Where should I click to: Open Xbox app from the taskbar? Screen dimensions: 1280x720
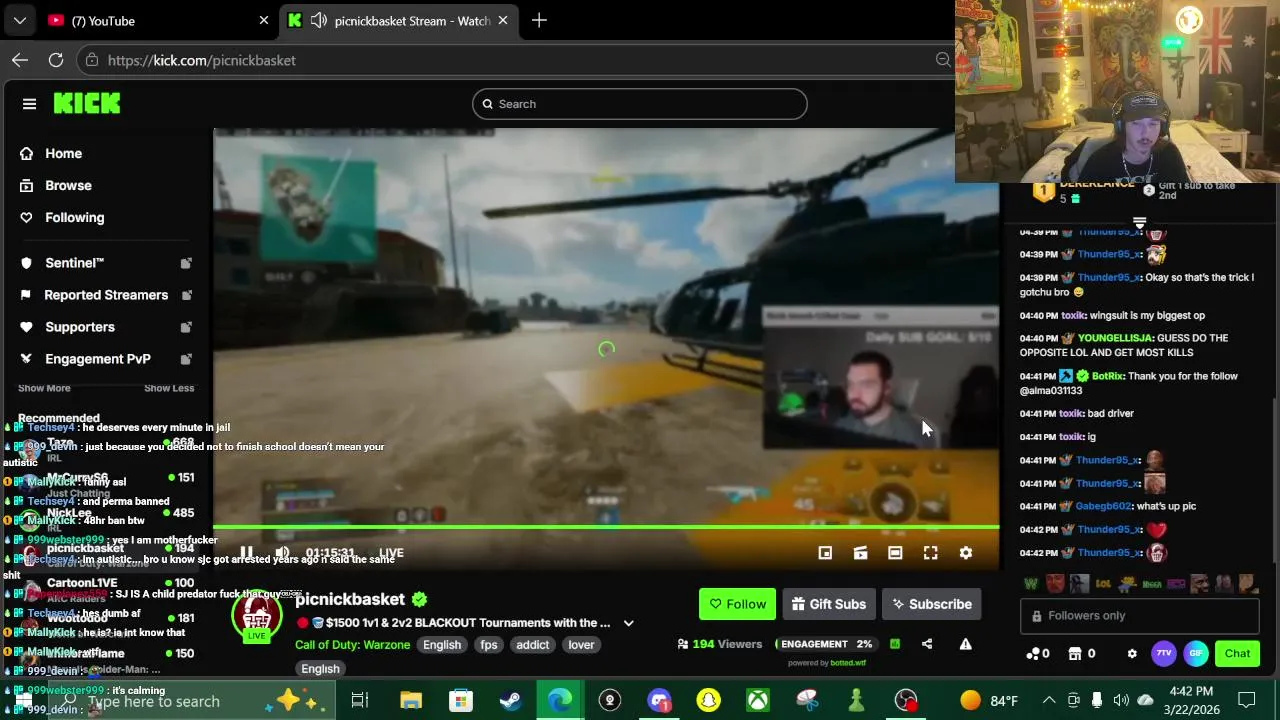click(x=758, y=701)
